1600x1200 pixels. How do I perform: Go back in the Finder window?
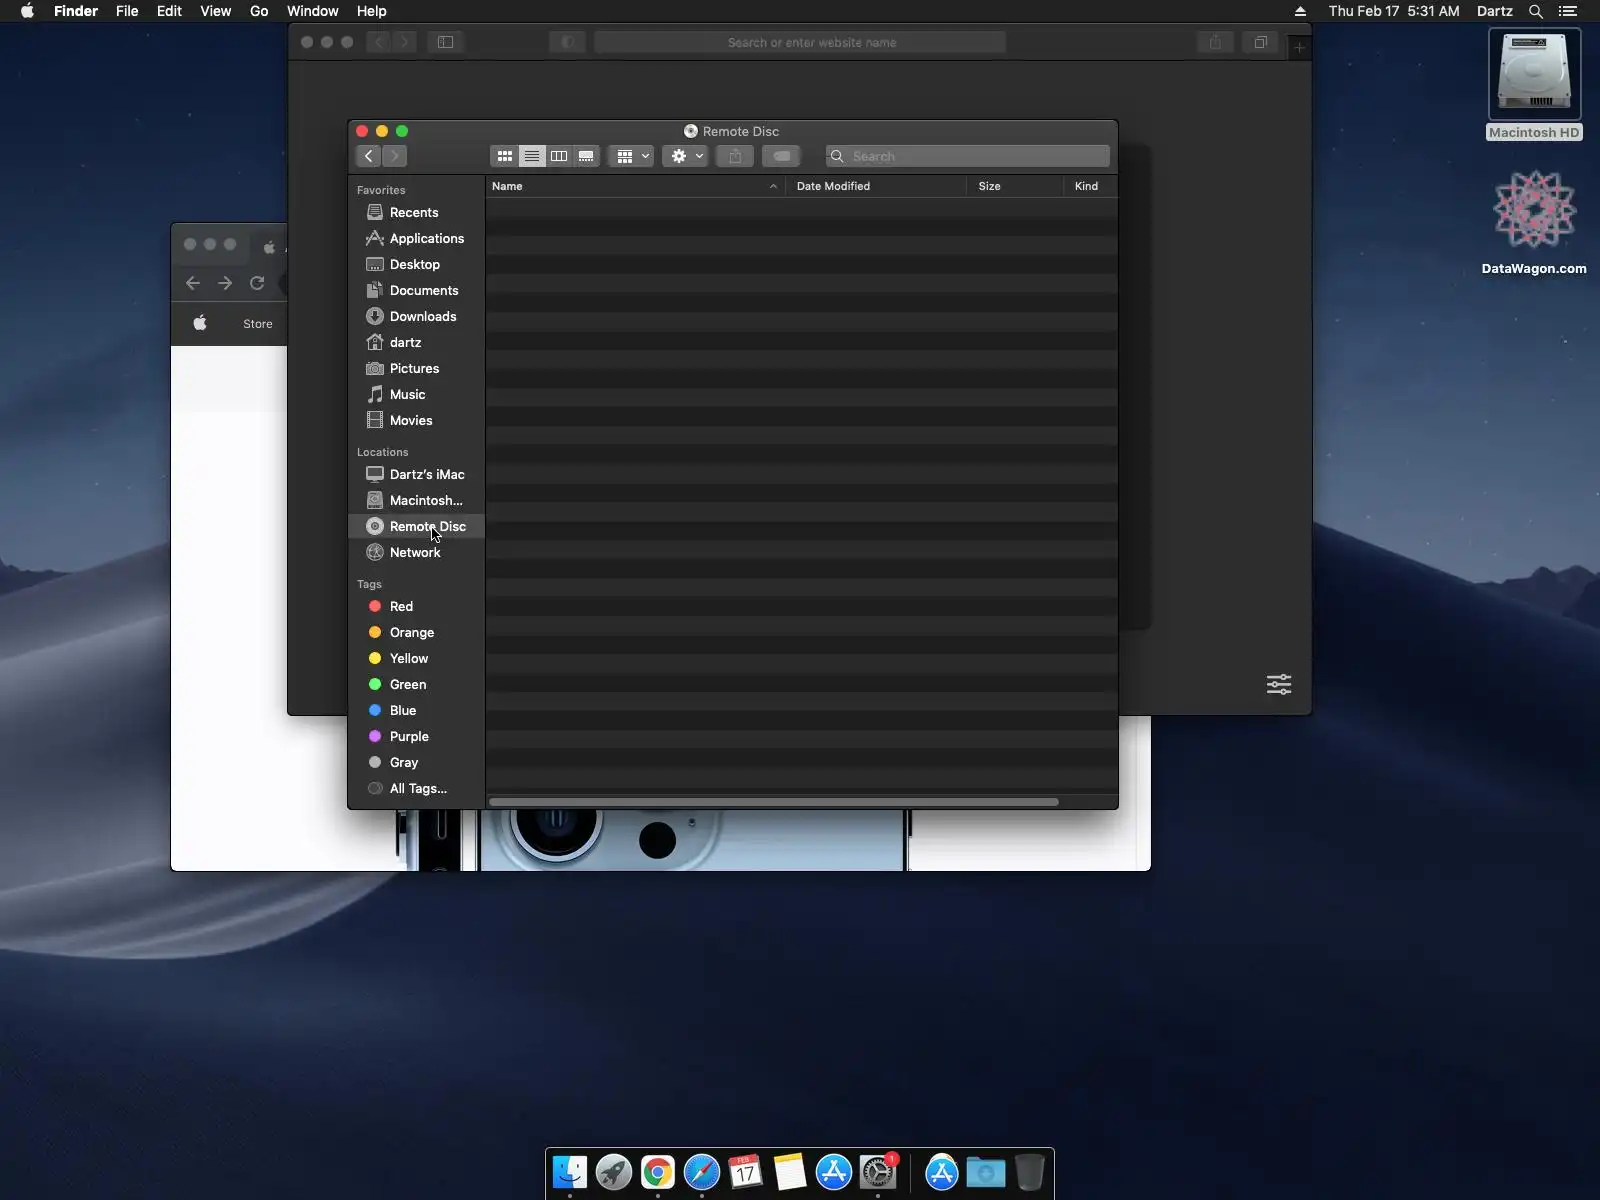point(369,156)
